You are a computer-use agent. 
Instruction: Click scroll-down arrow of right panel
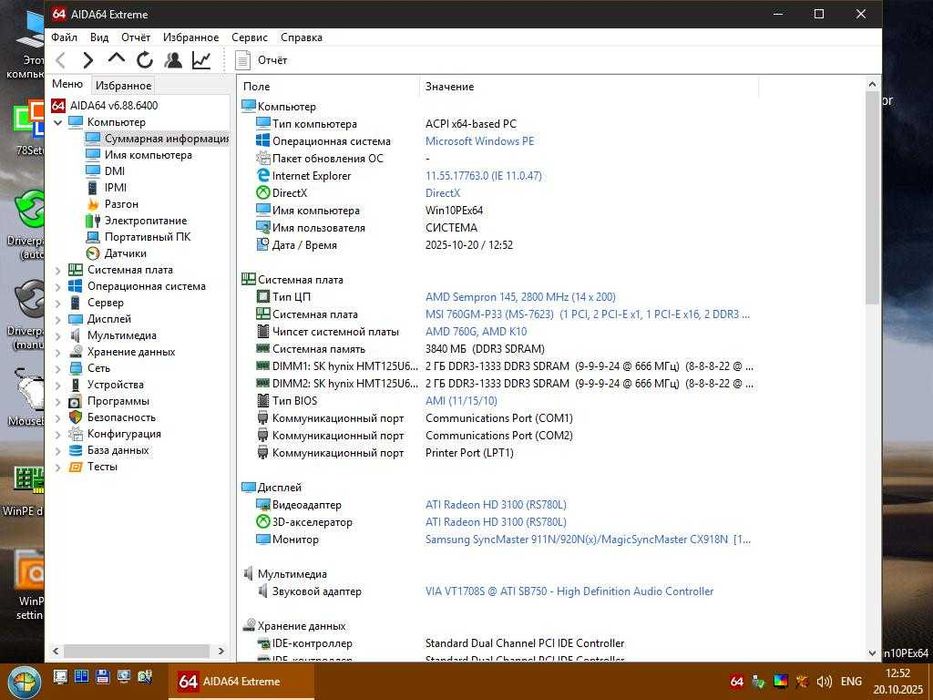pos(872,653)
